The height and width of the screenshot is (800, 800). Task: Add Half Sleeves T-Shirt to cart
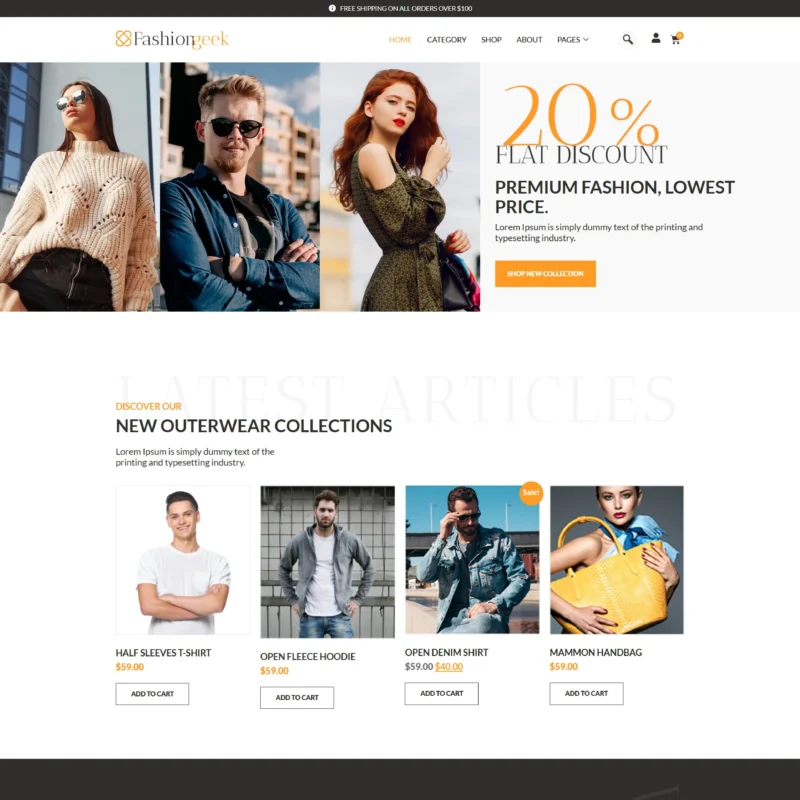coord(152,694)
